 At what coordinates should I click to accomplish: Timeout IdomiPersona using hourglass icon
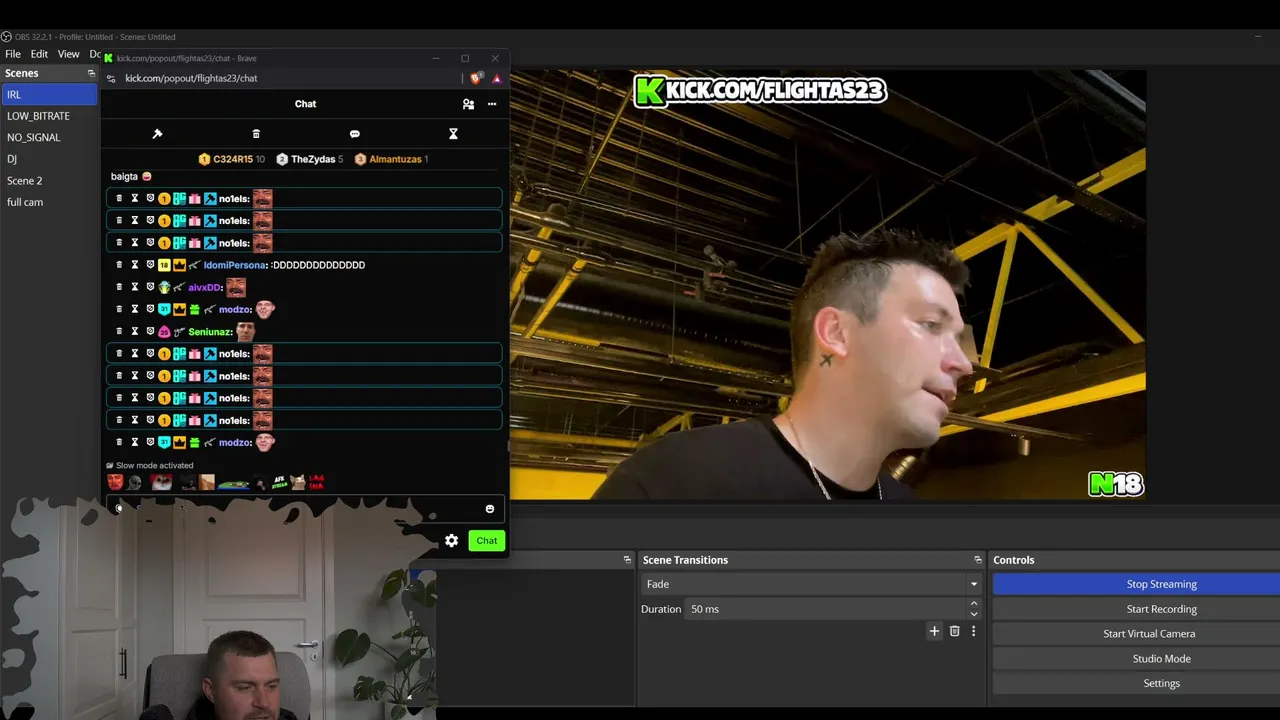pos(135,265)
